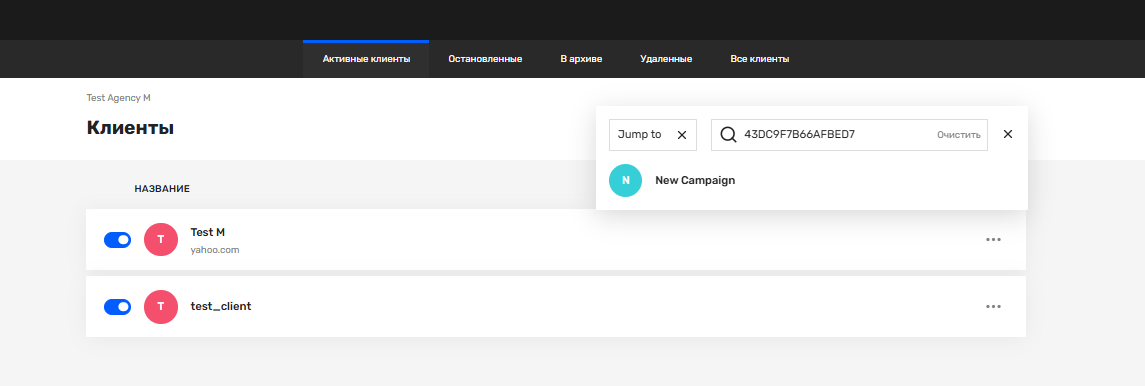
Task: Open the Test M client
Action: tap(207, 232)
